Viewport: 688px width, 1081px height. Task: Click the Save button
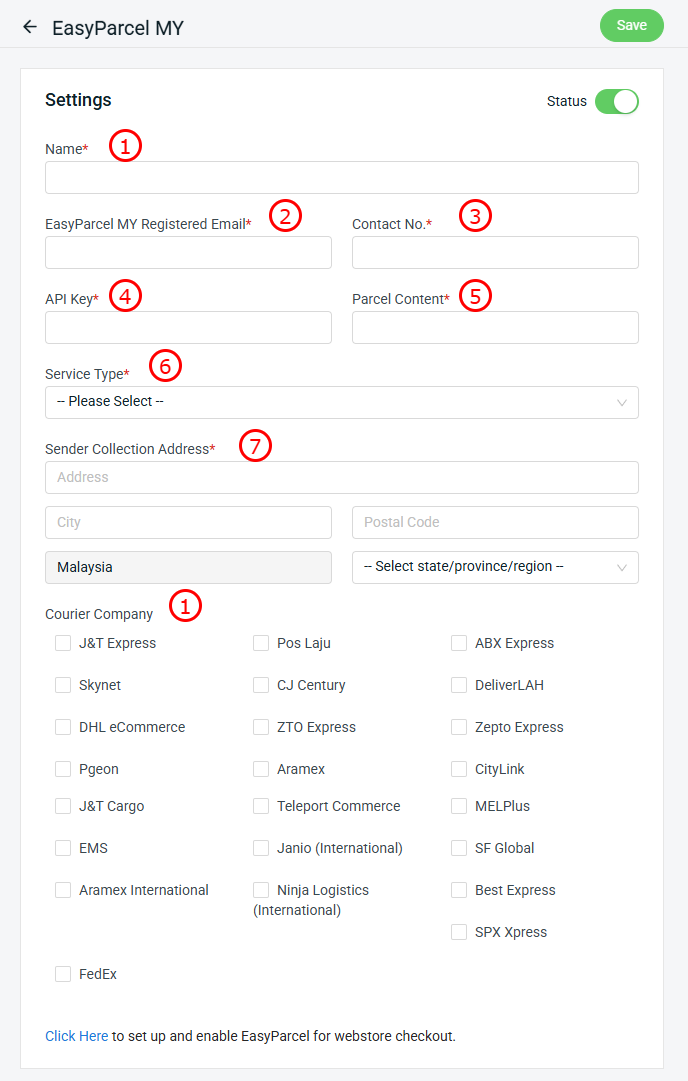631,26
